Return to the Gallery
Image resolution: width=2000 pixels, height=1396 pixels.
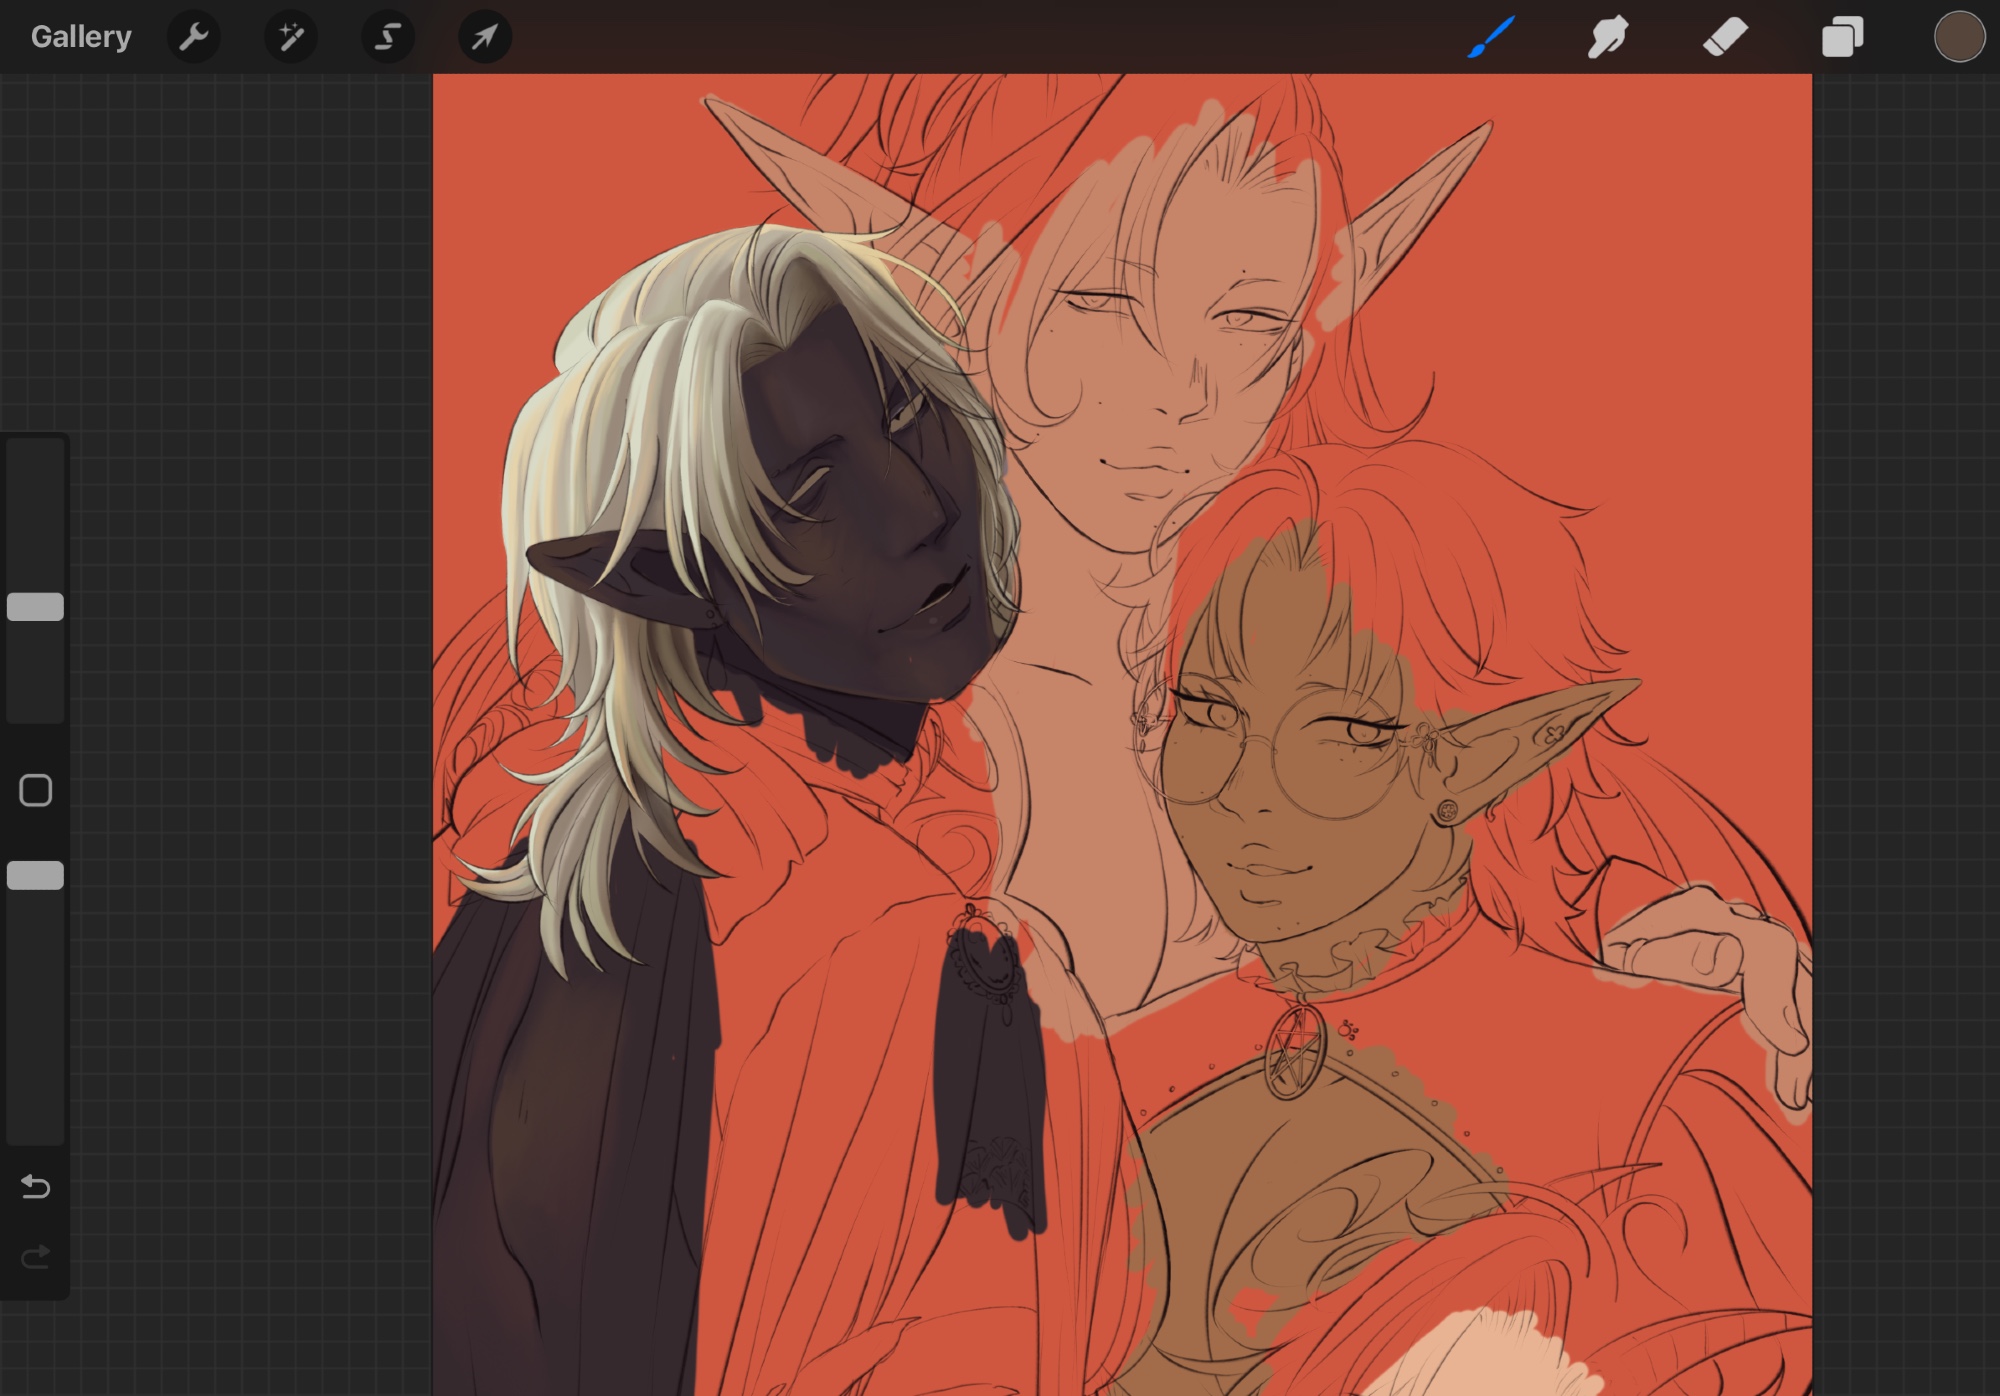click(x=81, y=37)
